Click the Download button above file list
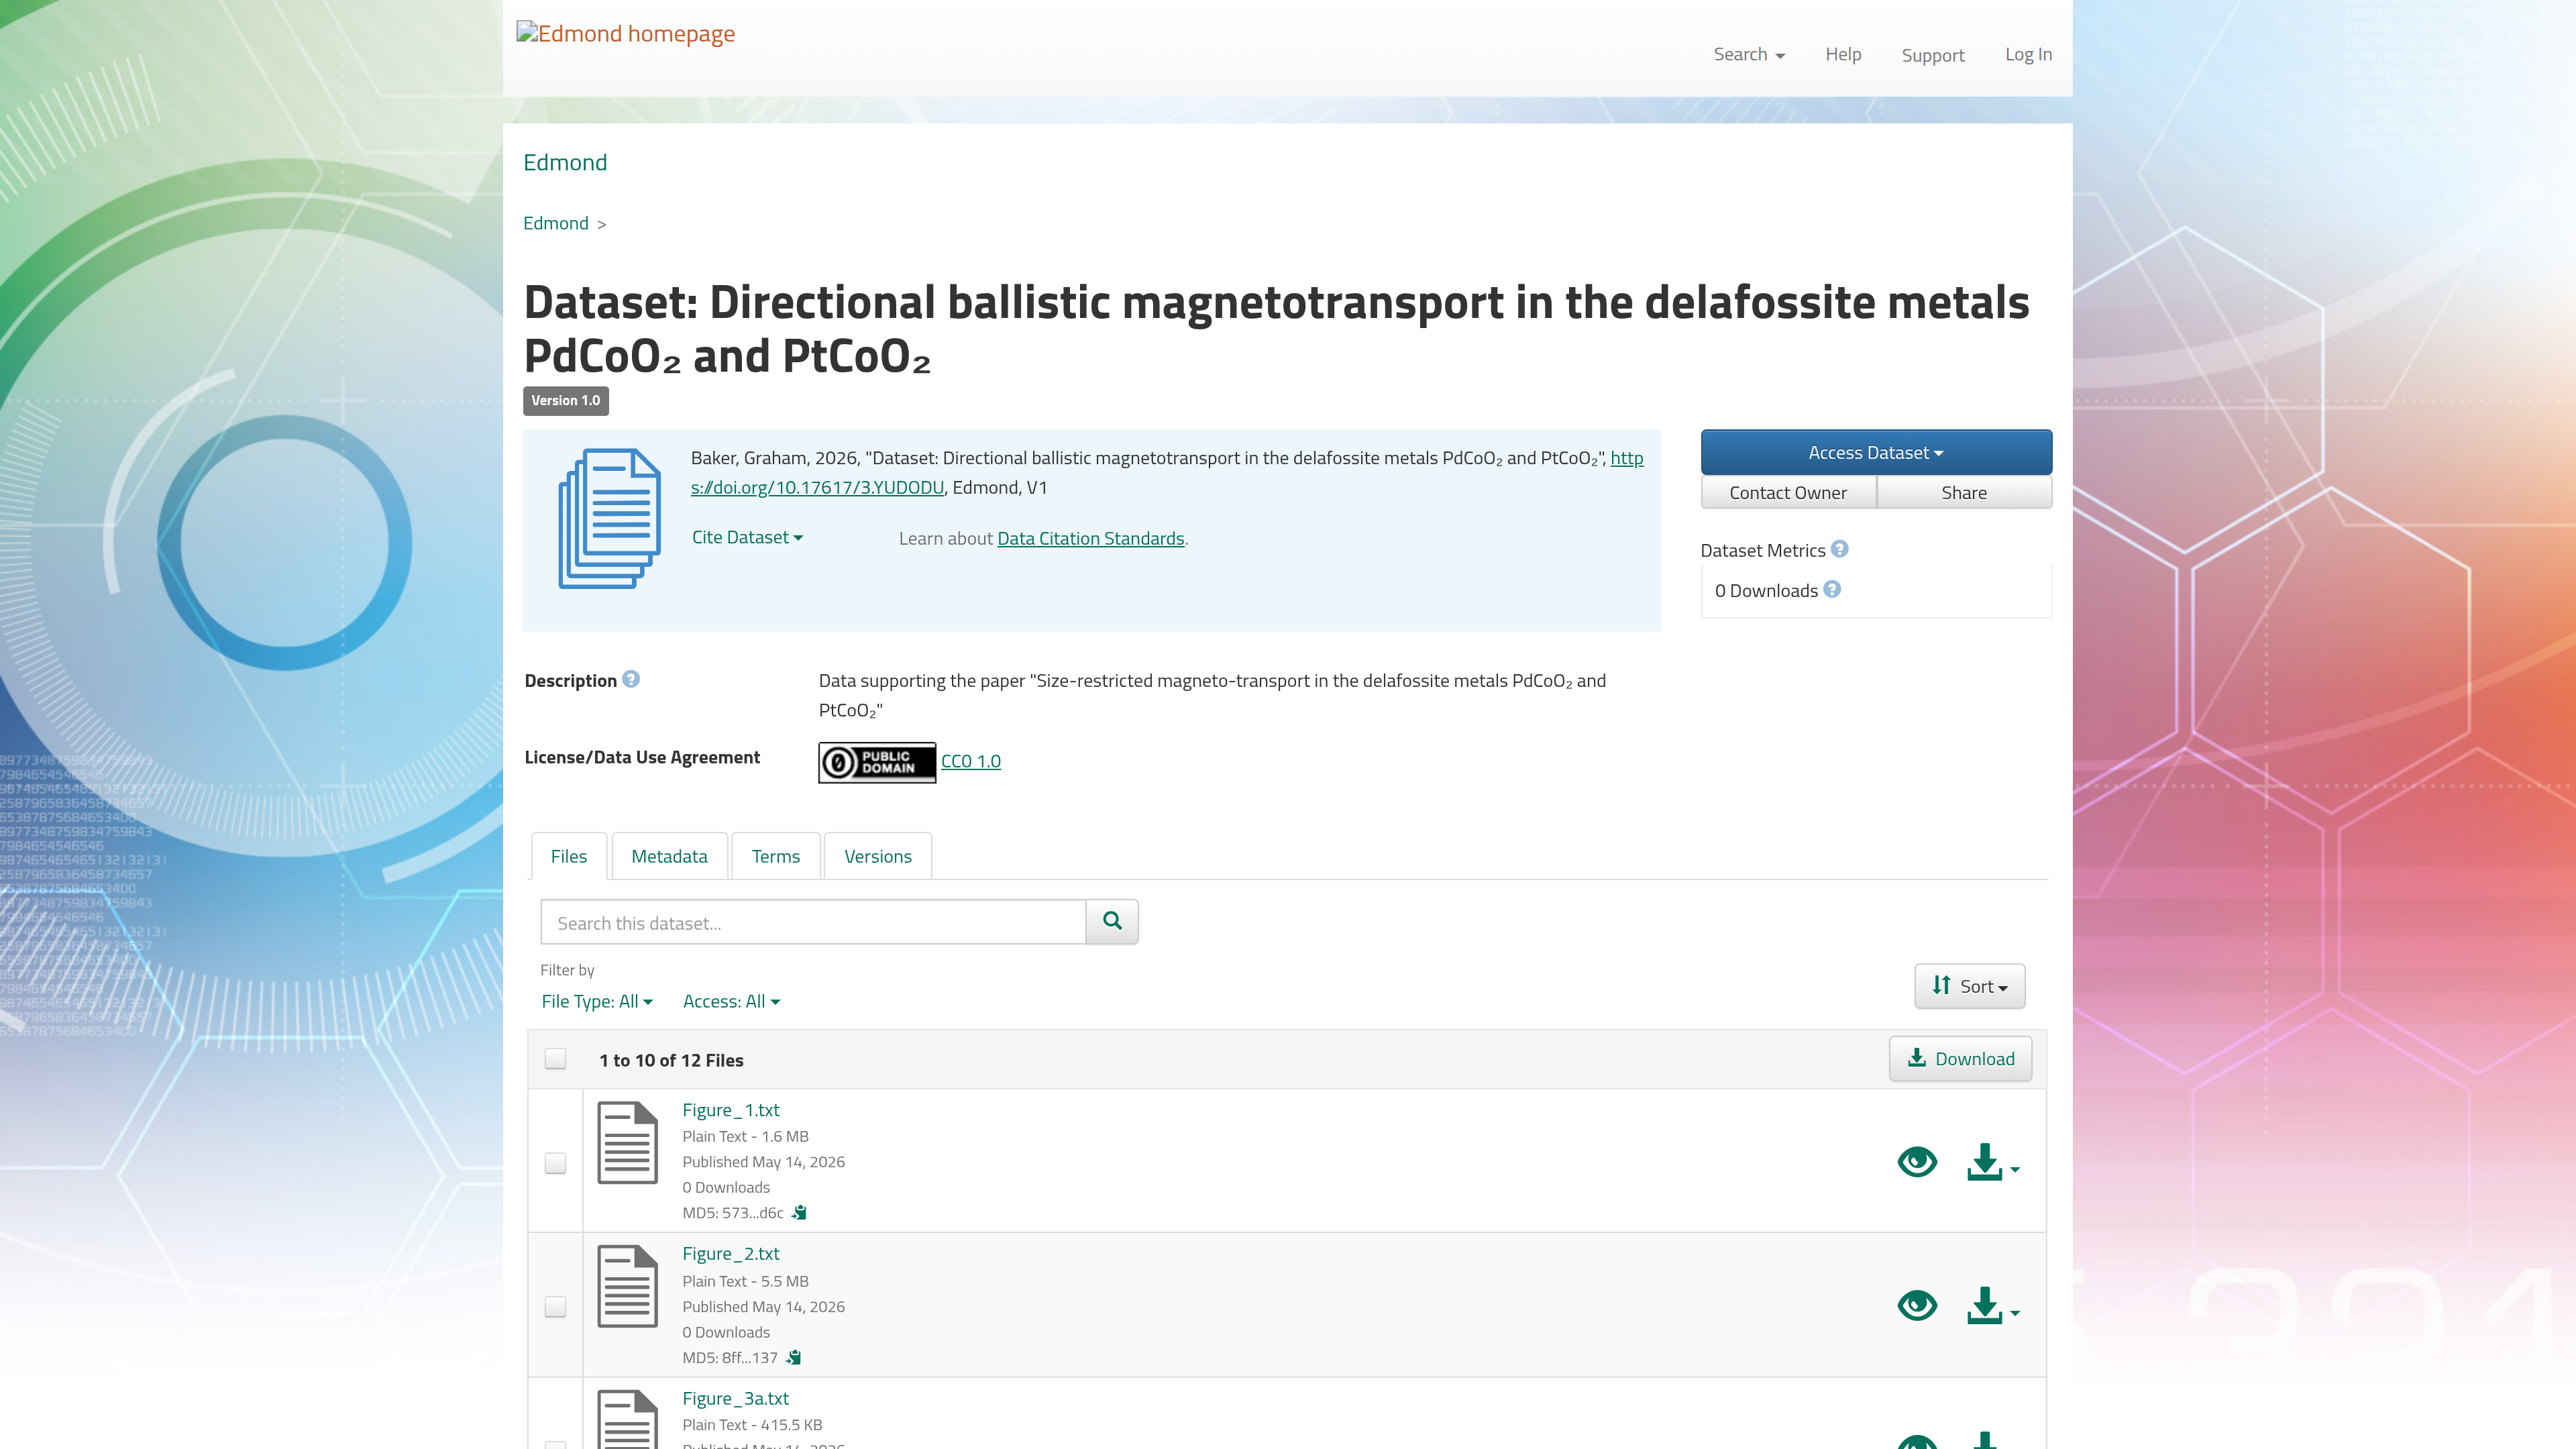The width and height of the screenshot is (2576, 1449). (x=1960, y=1058)
